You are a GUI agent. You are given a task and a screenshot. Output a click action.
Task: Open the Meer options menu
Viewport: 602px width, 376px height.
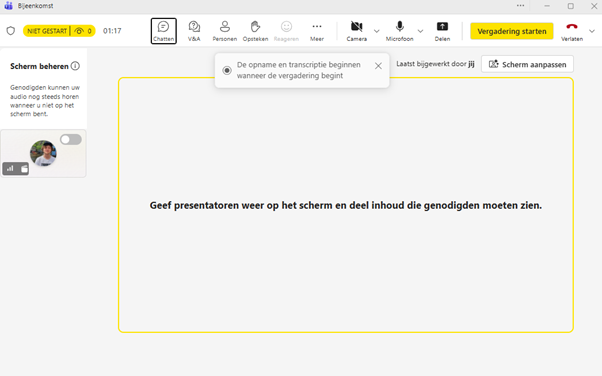(x=317, y=31)
